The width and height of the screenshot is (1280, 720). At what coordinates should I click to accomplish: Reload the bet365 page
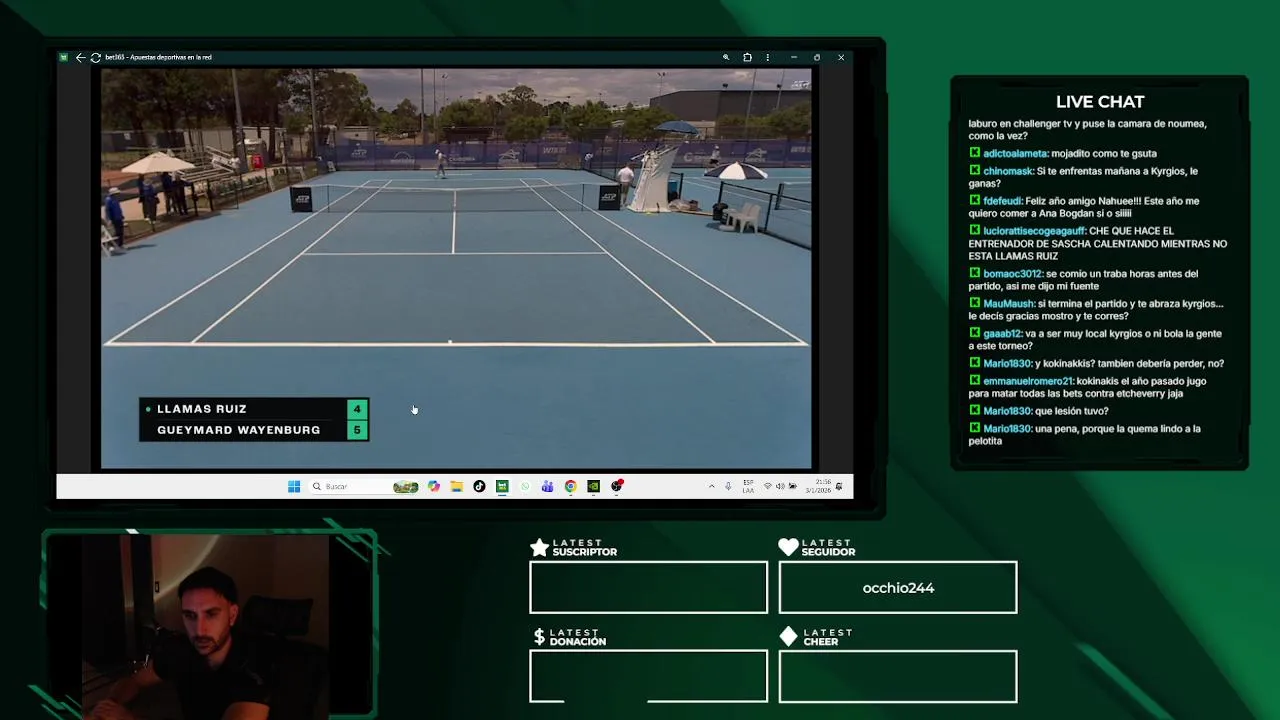(x=95, y=57)
